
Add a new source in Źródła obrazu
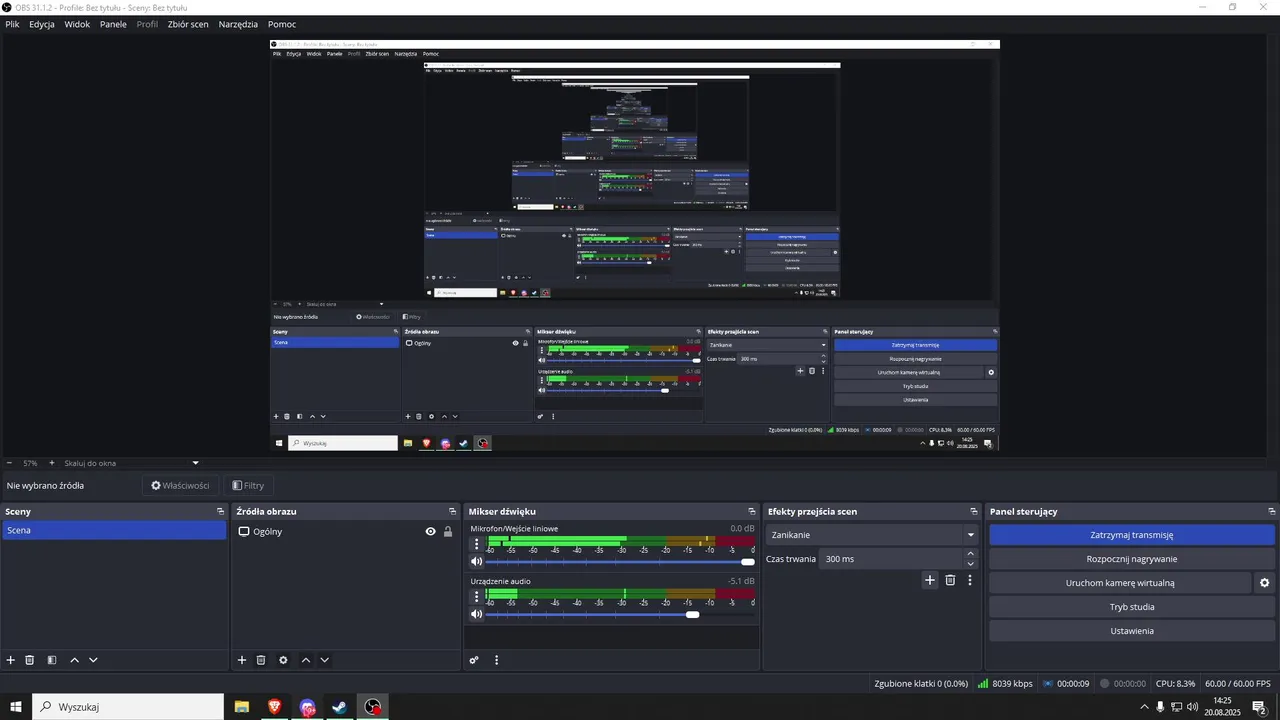coord(242,660)
